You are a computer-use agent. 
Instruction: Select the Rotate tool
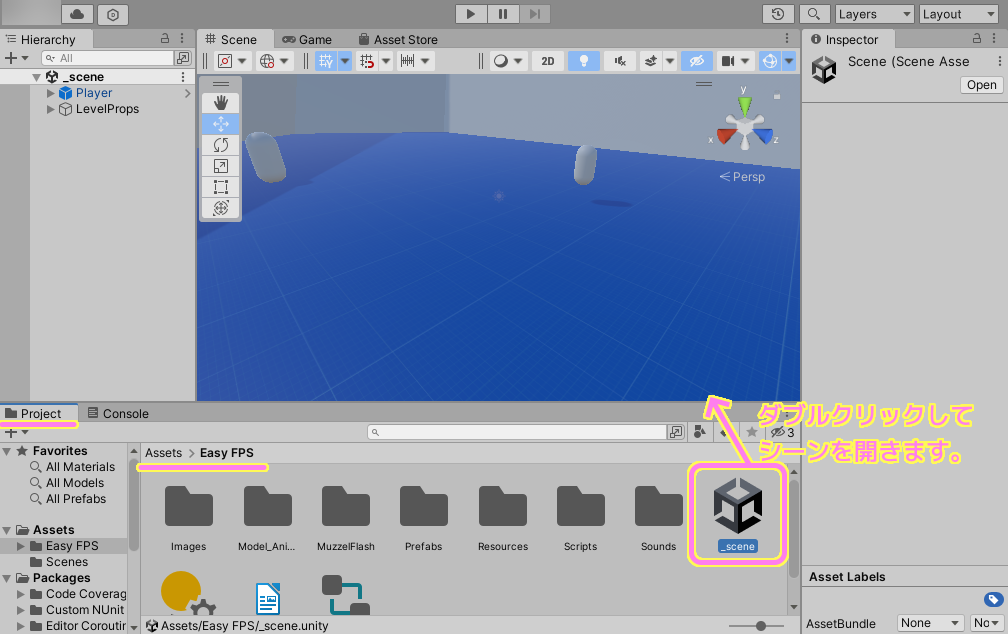point(220,144)
